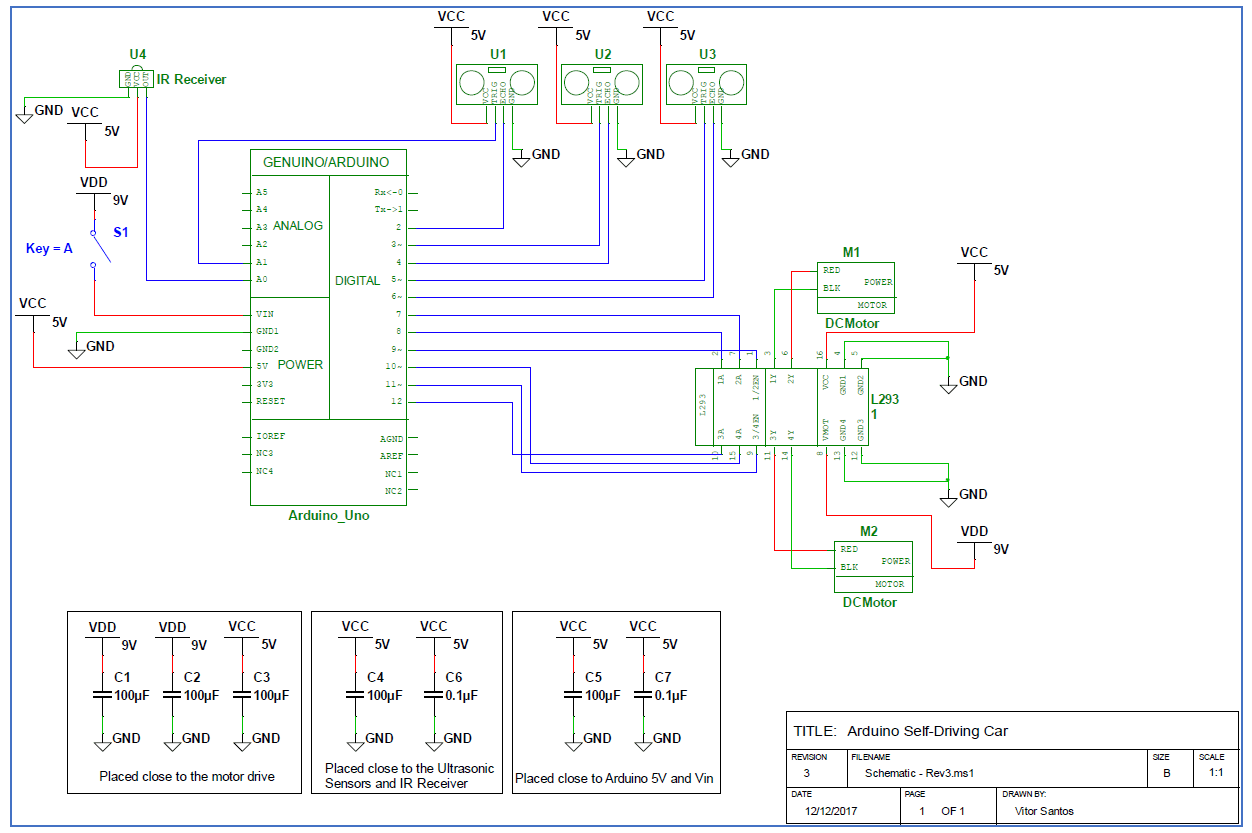1252x833 pixels.
Task: Click the U3 ultrasonic sensor symbol
Action: (x=706, y=84)
